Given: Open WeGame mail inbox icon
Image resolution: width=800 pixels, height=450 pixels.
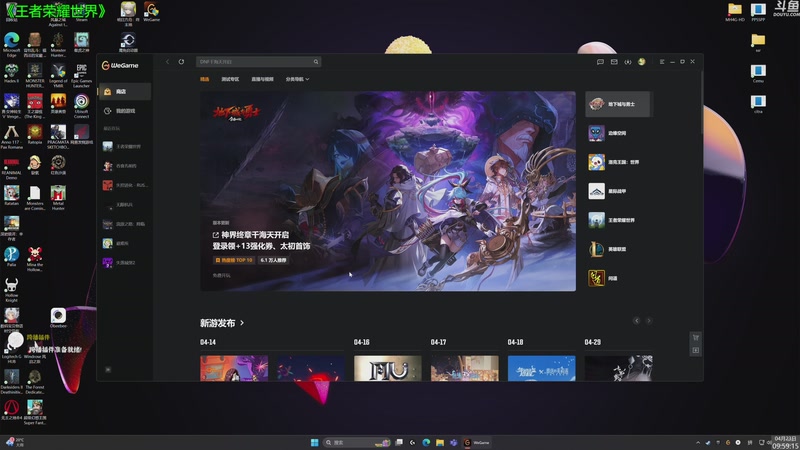Looking at the screenshot, I should click(x=614, y=62).
